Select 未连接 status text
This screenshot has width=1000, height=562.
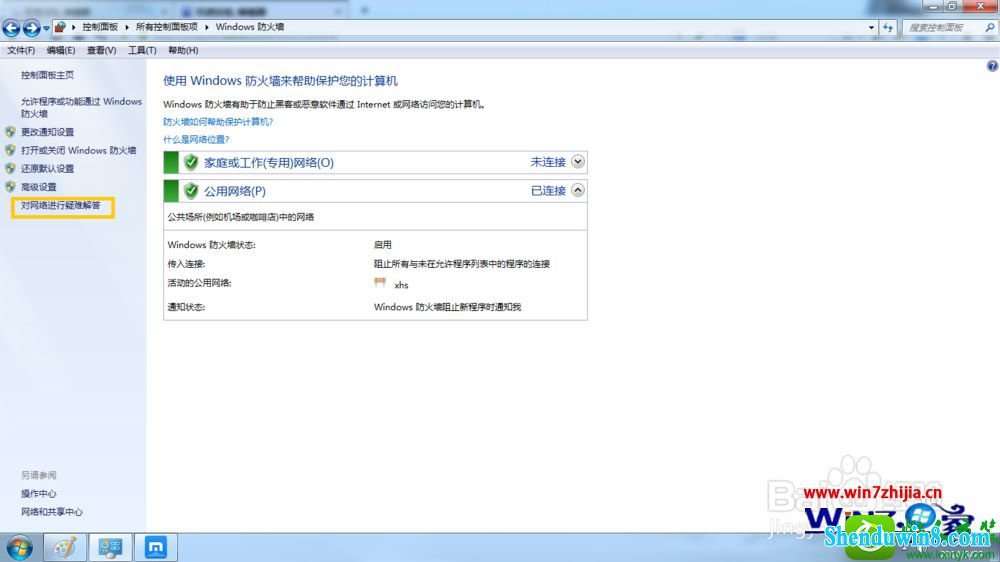[548, 163]
